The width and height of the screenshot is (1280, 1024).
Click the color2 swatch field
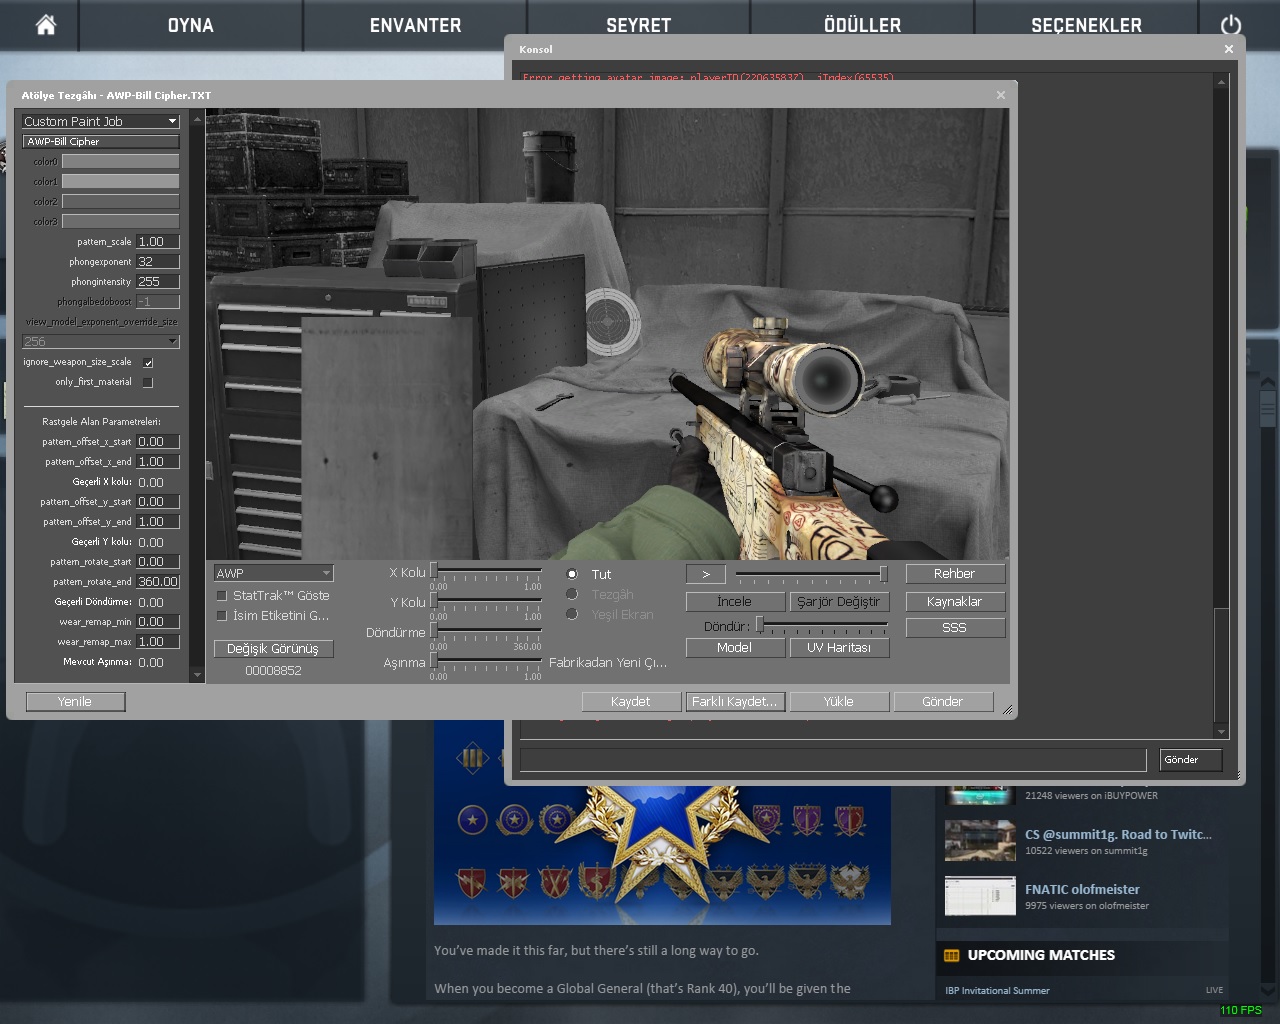[x=120, y=201]
